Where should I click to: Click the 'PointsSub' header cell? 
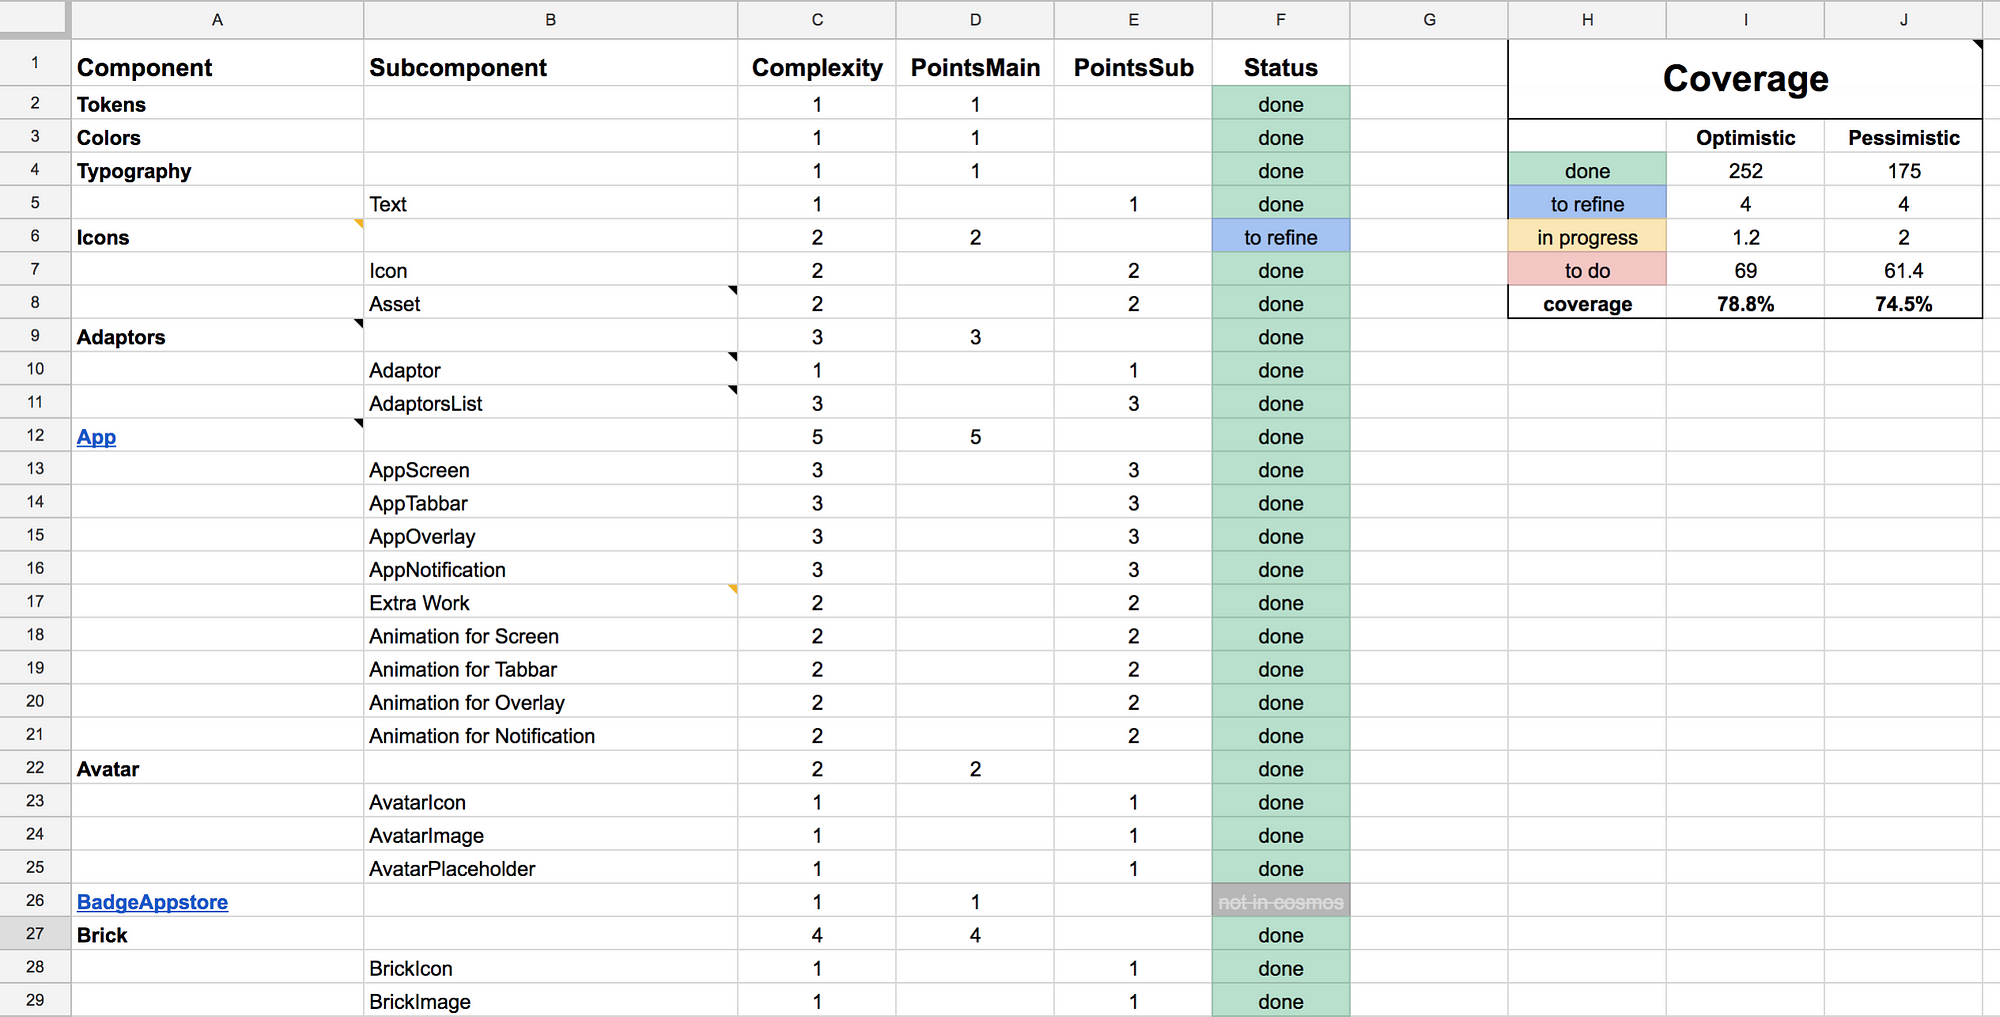point(1133,63)
